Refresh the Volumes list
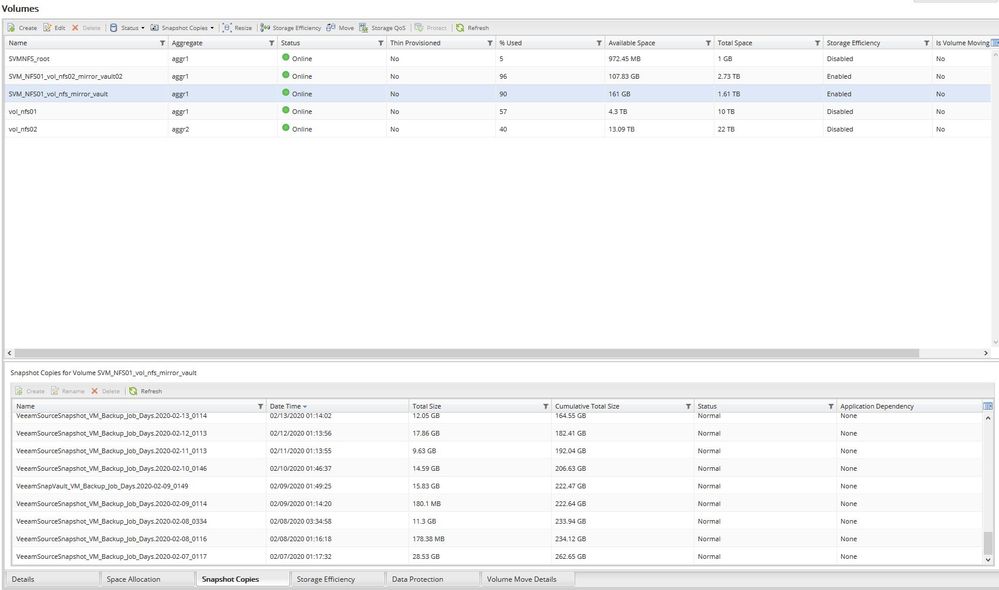Image resolution: width=999 pixels, height=590 pixels. pyautogui.click(x=473, y=28)
